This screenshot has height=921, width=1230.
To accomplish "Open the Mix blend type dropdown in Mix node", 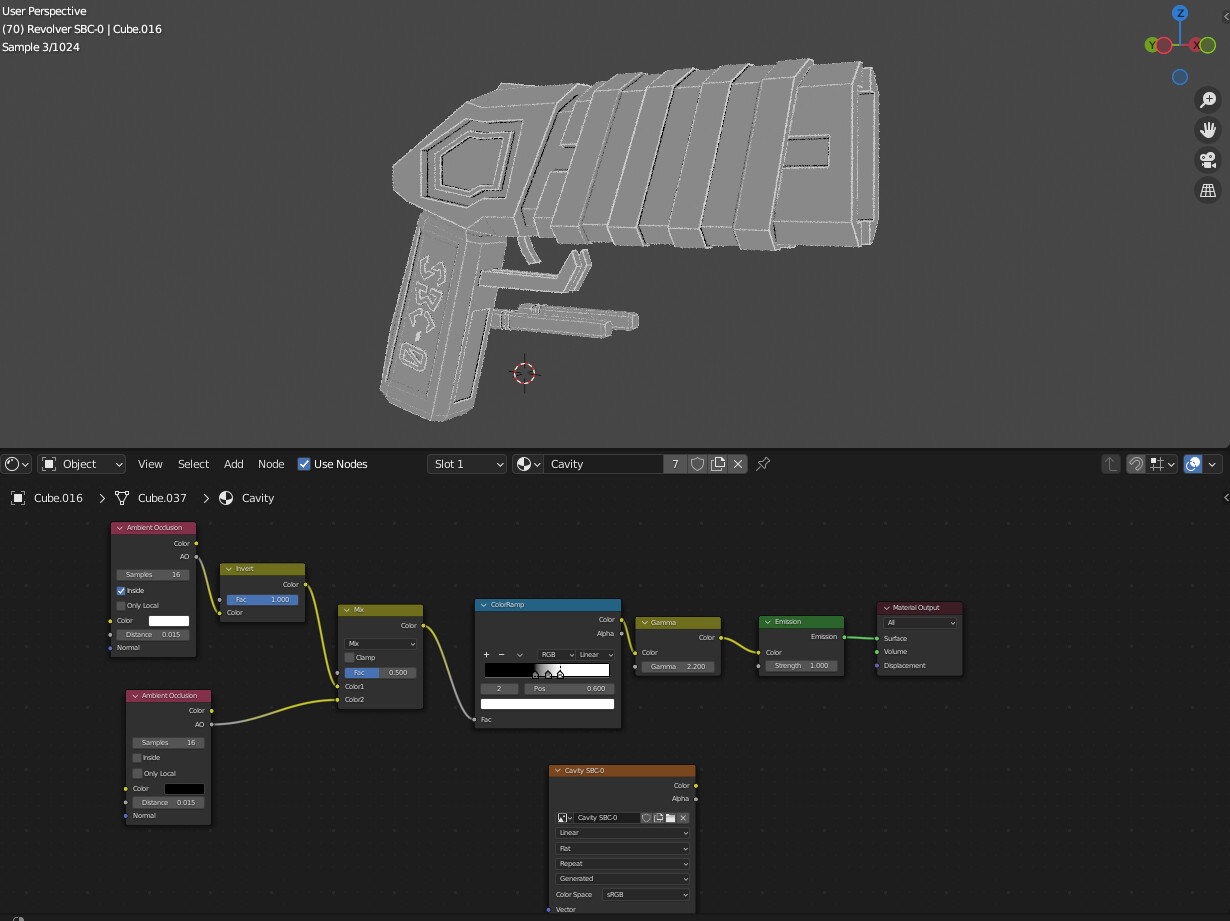I will tap(380, 643).
